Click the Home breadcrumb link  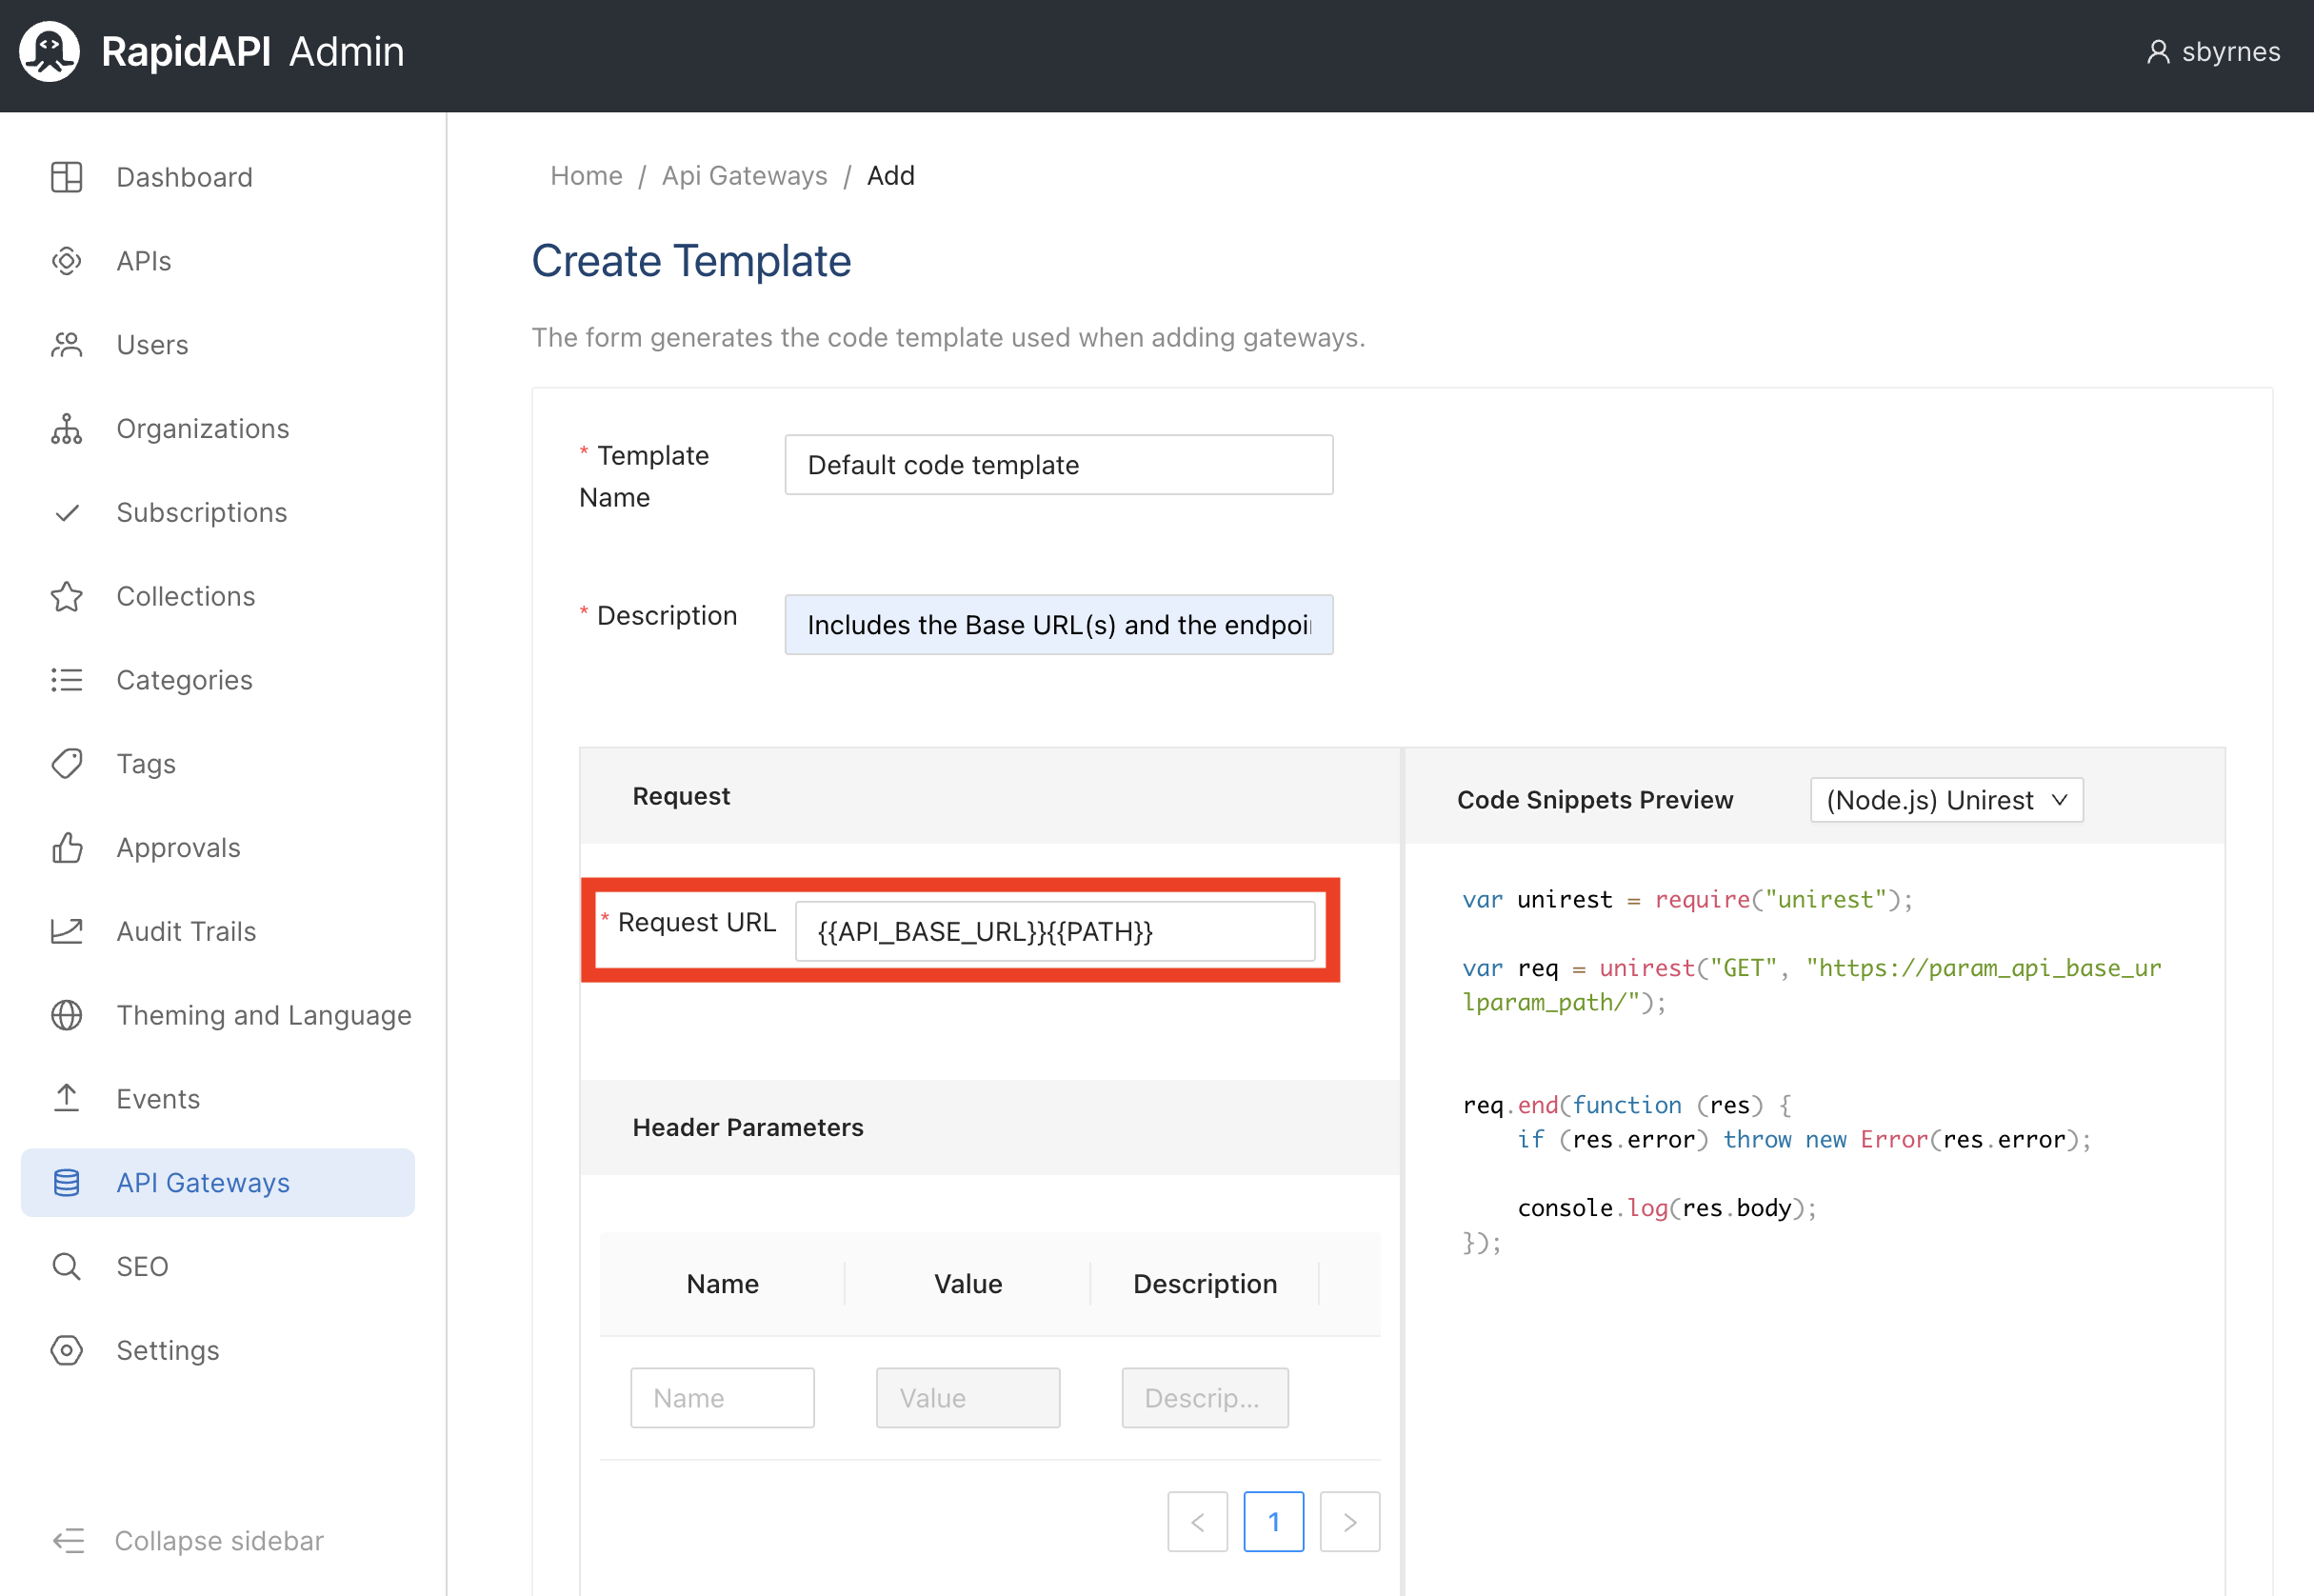pos(586,176)
